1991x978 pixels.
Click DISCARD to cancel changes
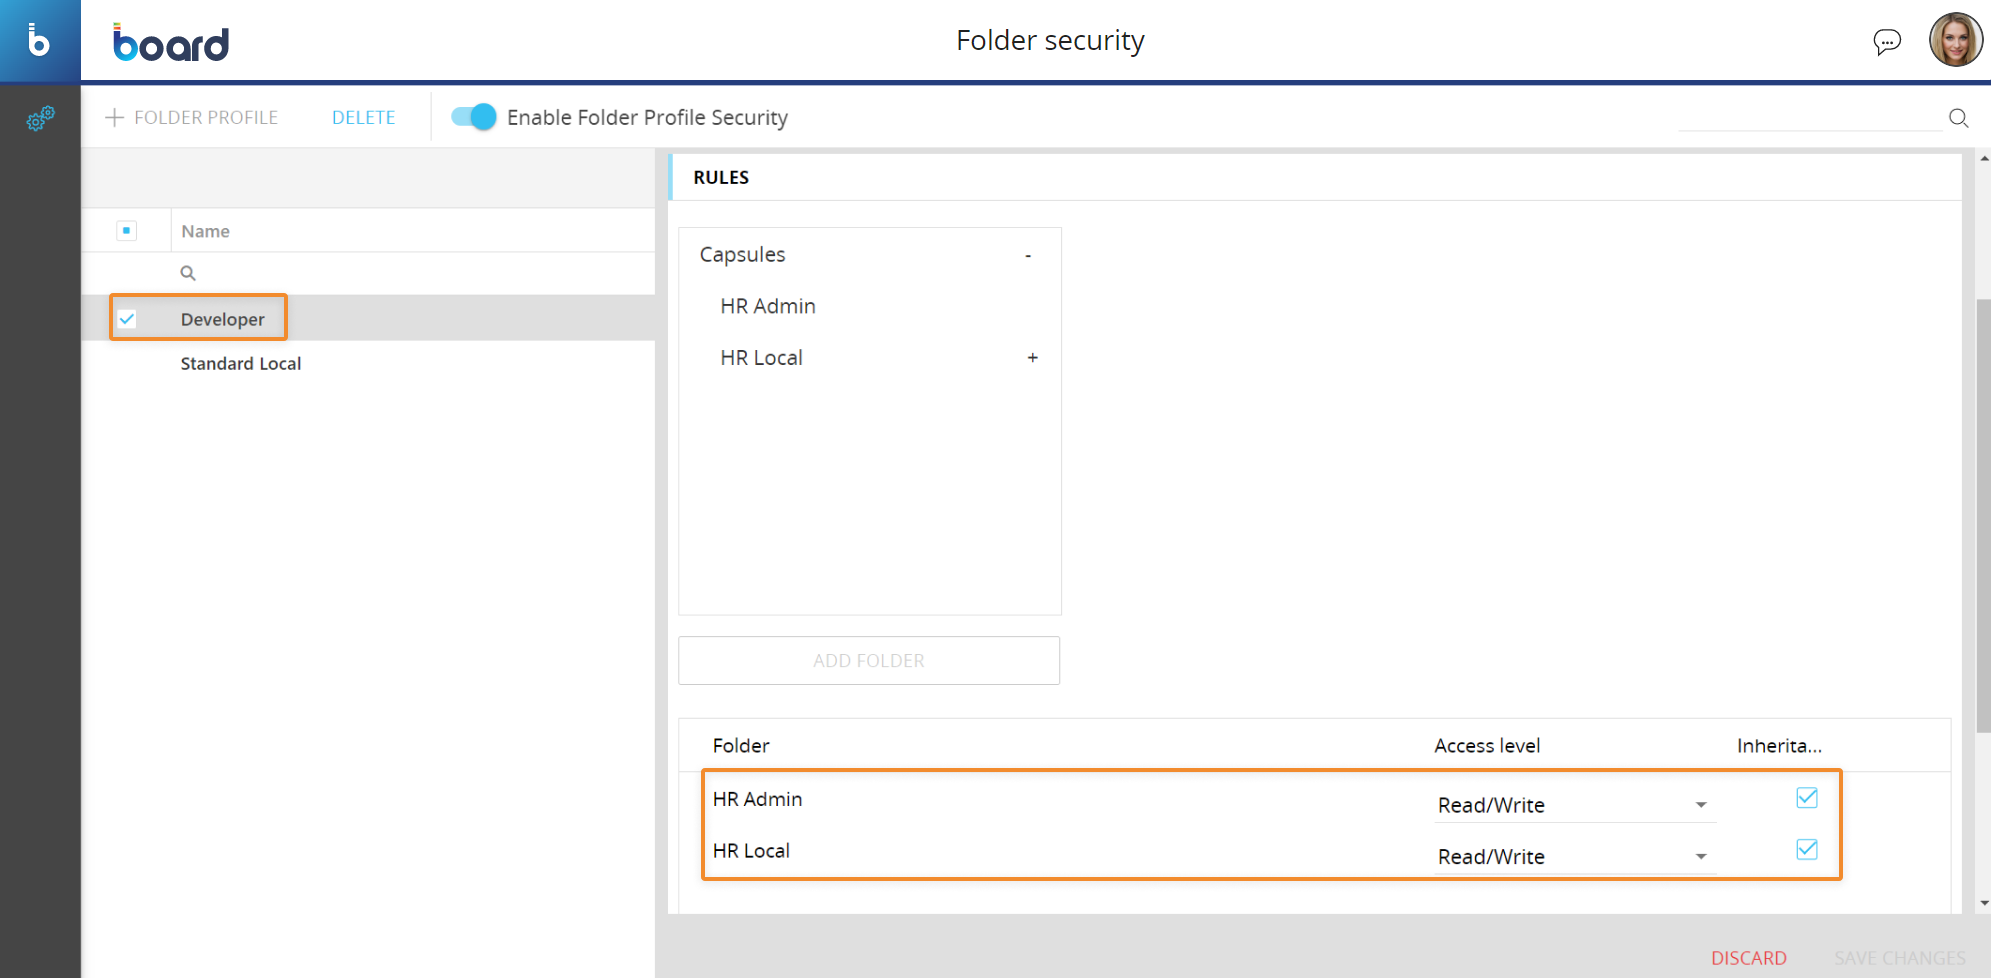pyautogui.click(x=1748, y=958)
